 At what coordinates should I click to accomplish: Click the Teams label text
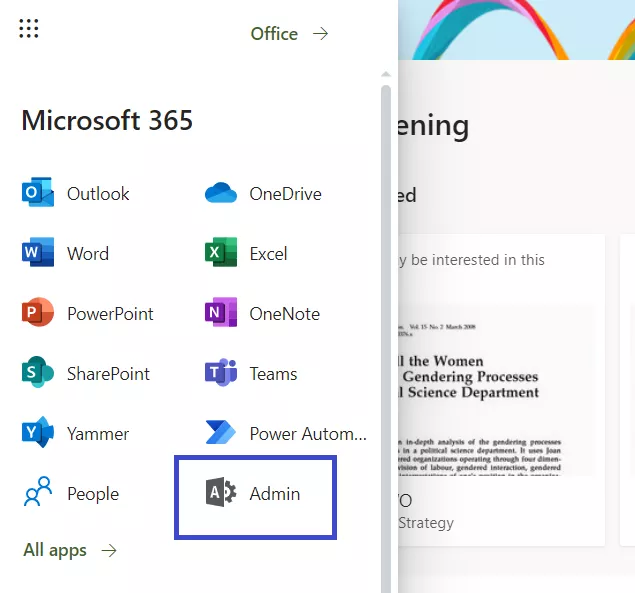(273, 374)
